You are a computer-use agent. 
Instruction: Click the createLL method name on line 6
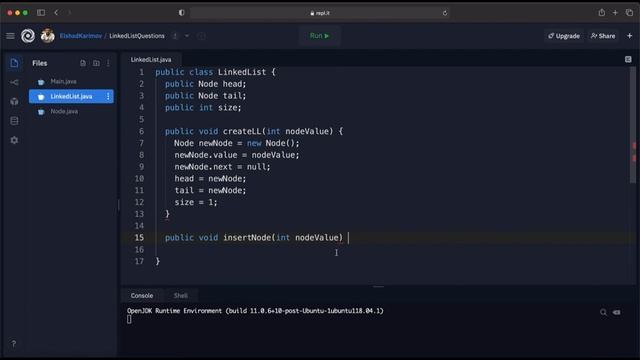point(242,131)
